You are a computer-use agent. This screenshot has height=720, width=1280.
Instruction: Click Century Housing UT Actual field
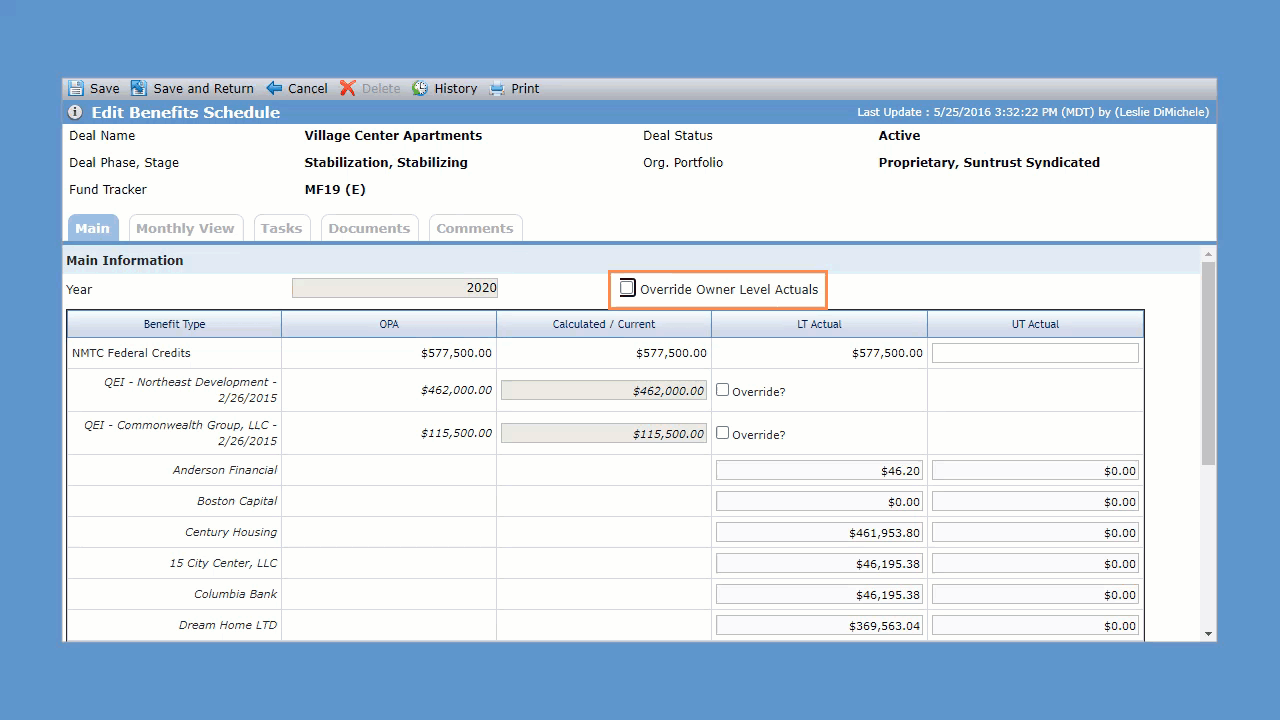(1035, 533)
